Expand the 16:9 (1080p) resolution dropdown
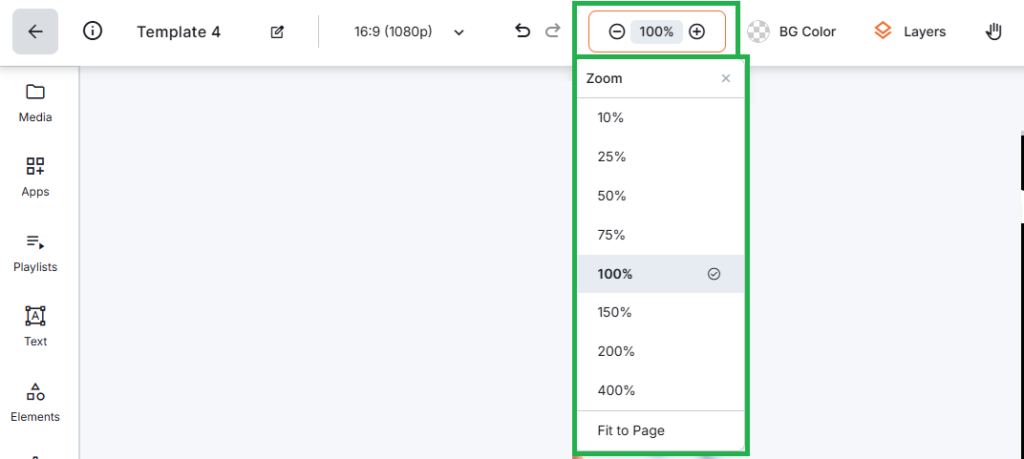 (x=409, y=32)
